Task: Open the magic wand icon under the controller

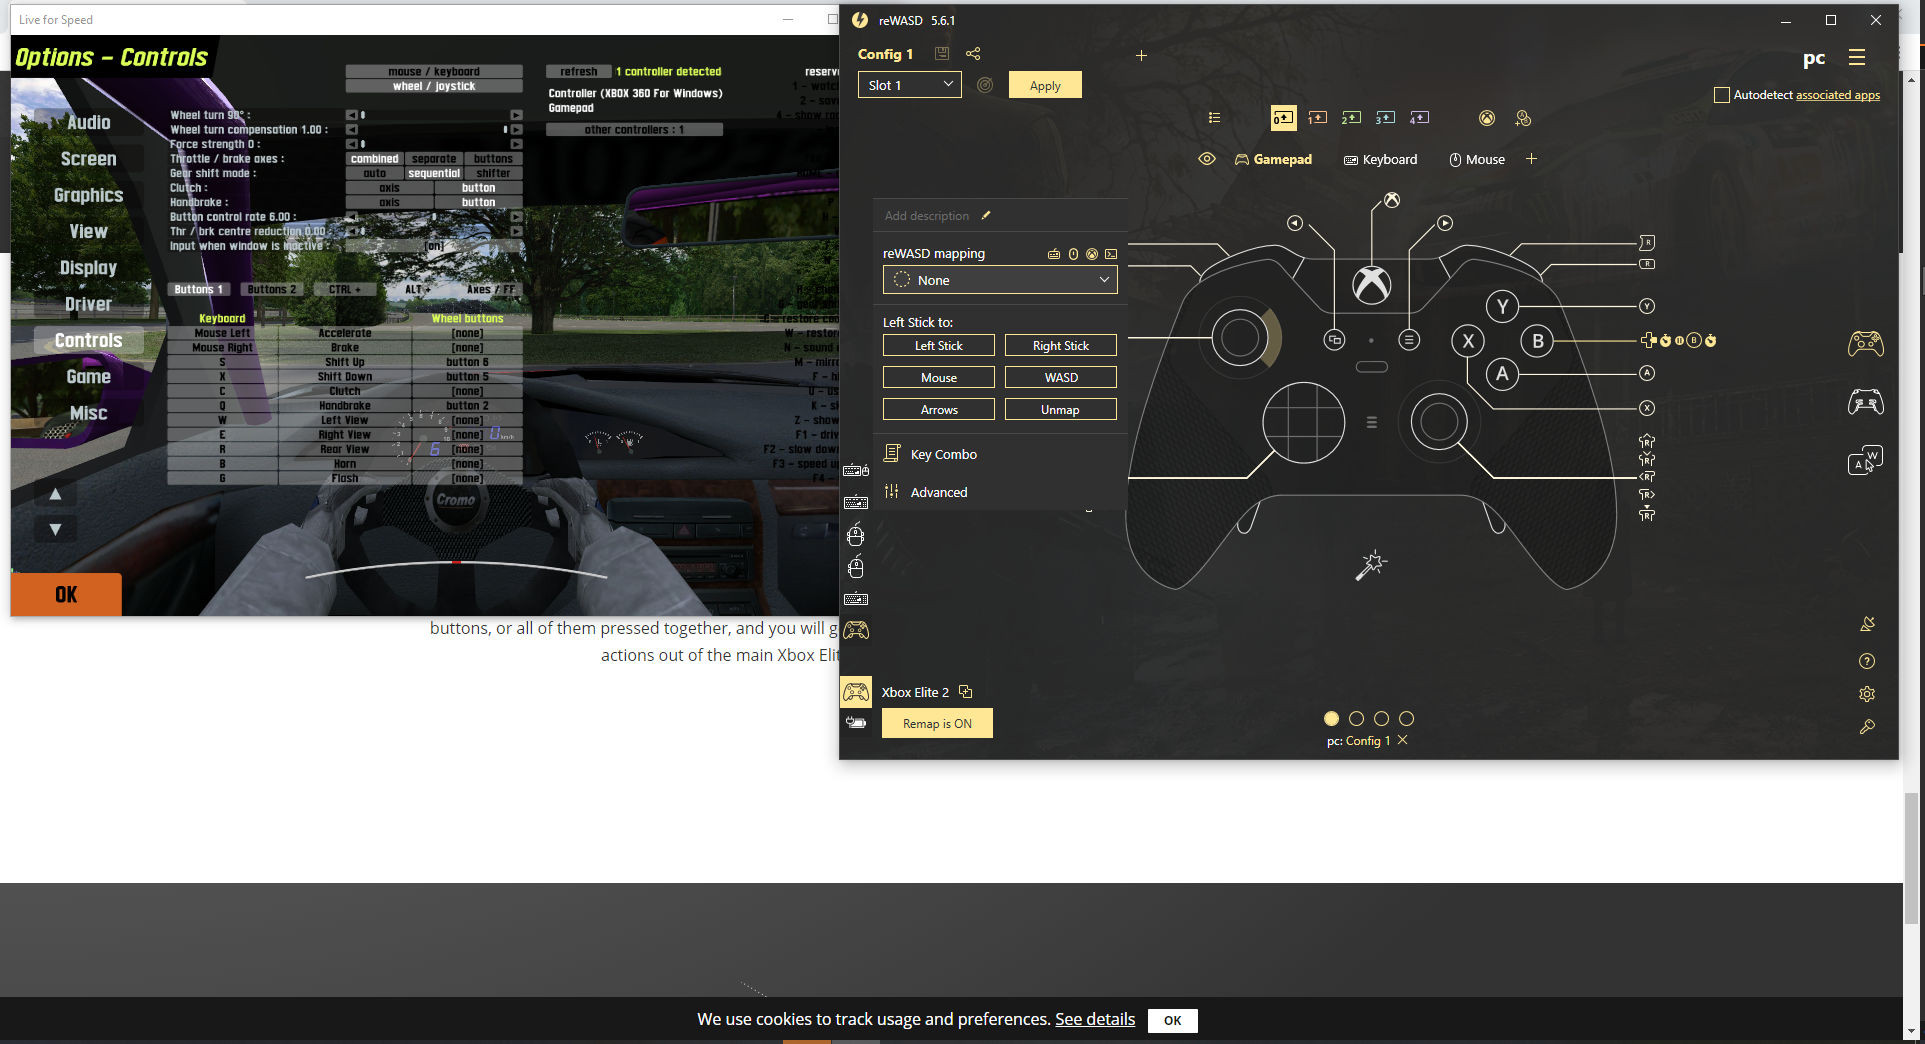Action: 1371,565
